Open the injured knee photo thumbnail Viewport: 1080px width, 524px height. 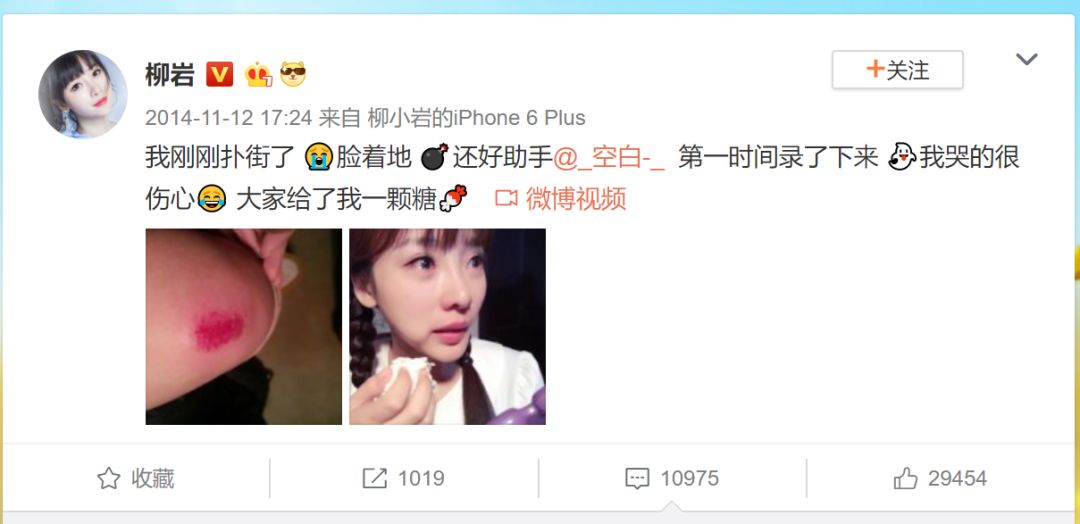pyautogui.click(x=244, y=326)
